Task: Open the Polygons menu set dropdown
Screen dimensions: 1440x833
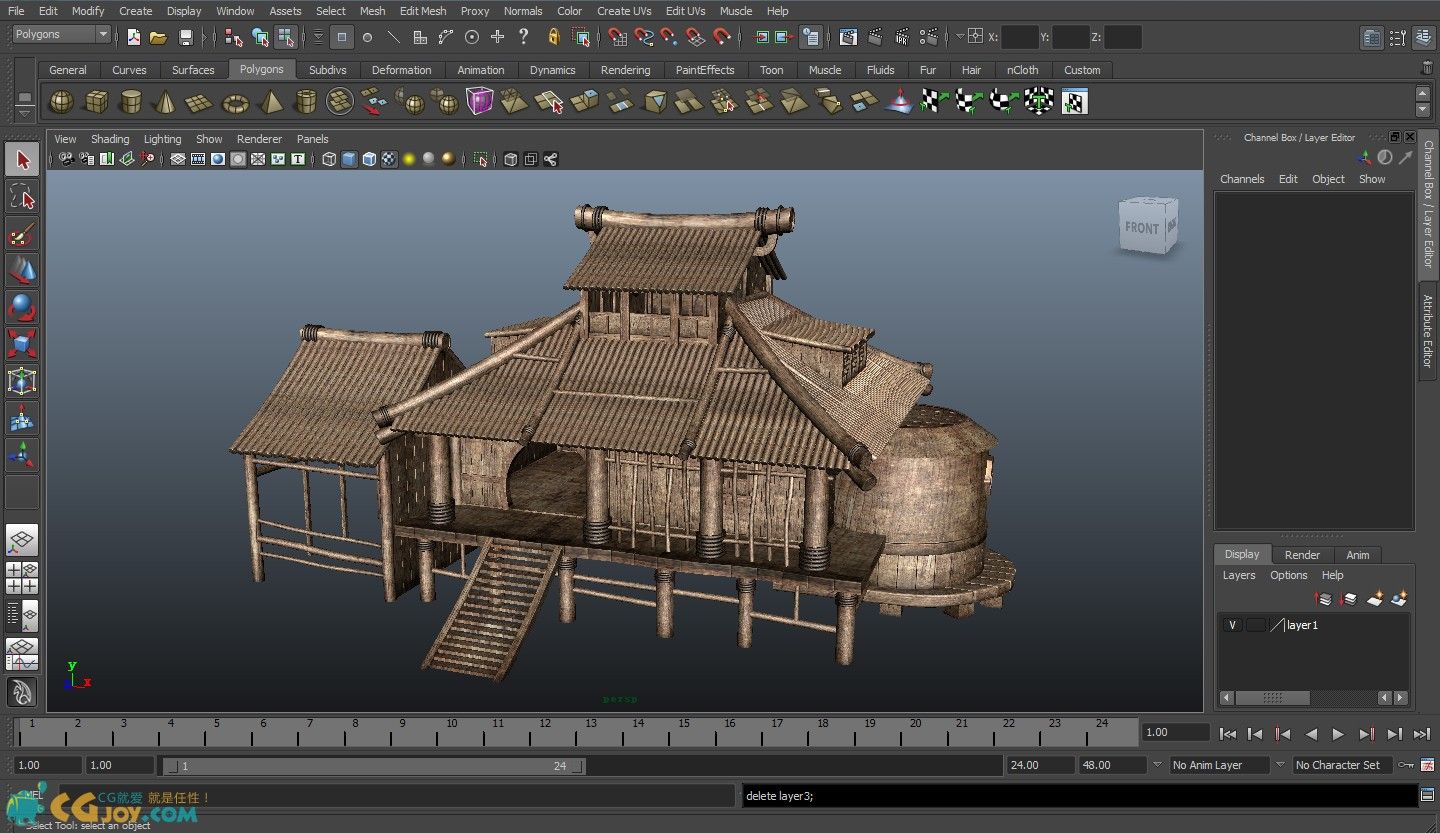Action: (x=61, y=35)
